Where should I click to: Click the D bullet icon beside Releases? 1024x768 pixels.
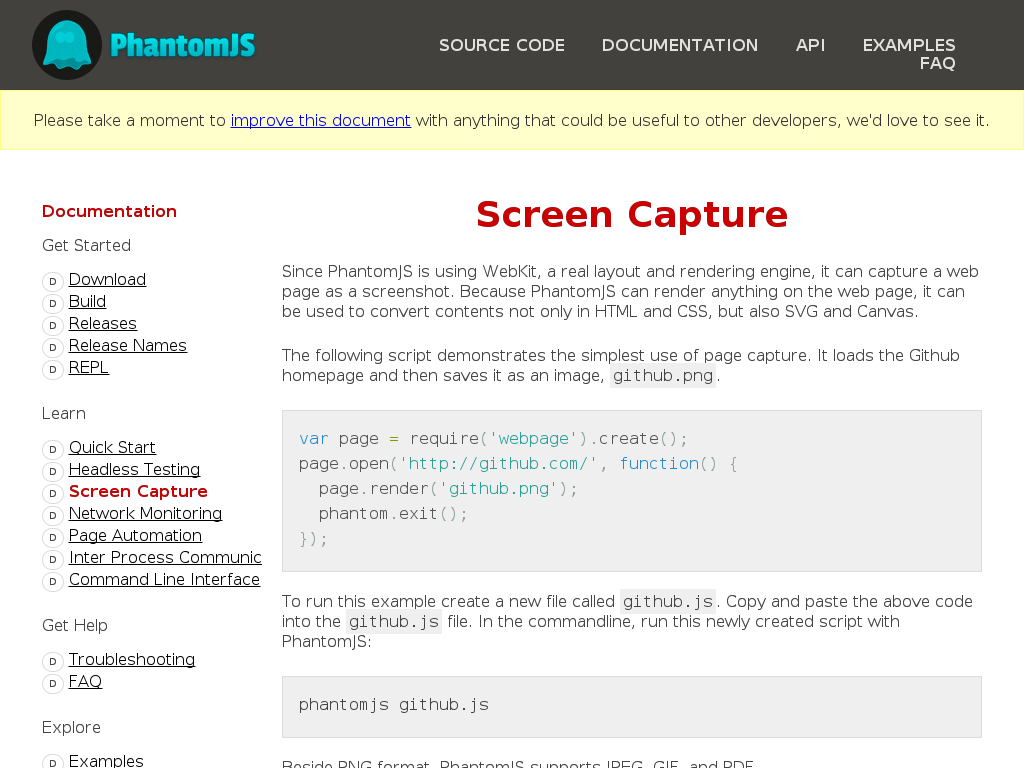tap(53, 325)
